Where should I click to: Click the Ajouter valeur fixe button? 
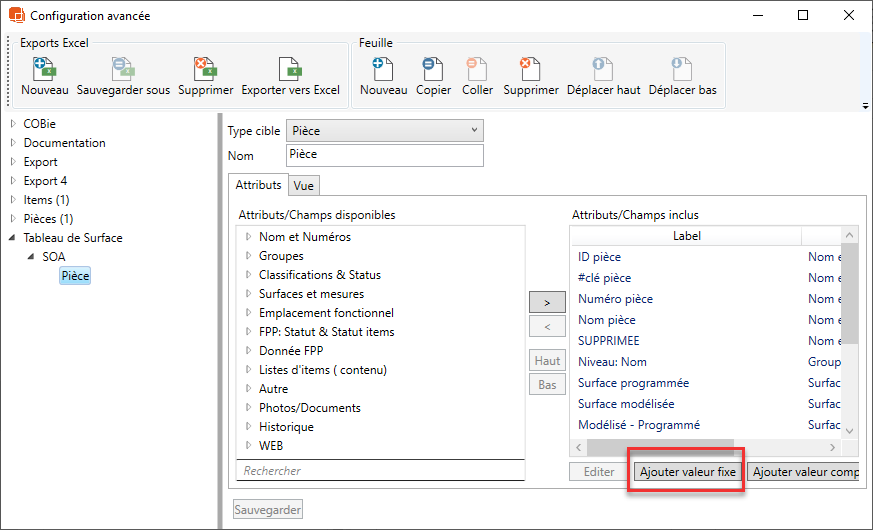coord(687,472)
